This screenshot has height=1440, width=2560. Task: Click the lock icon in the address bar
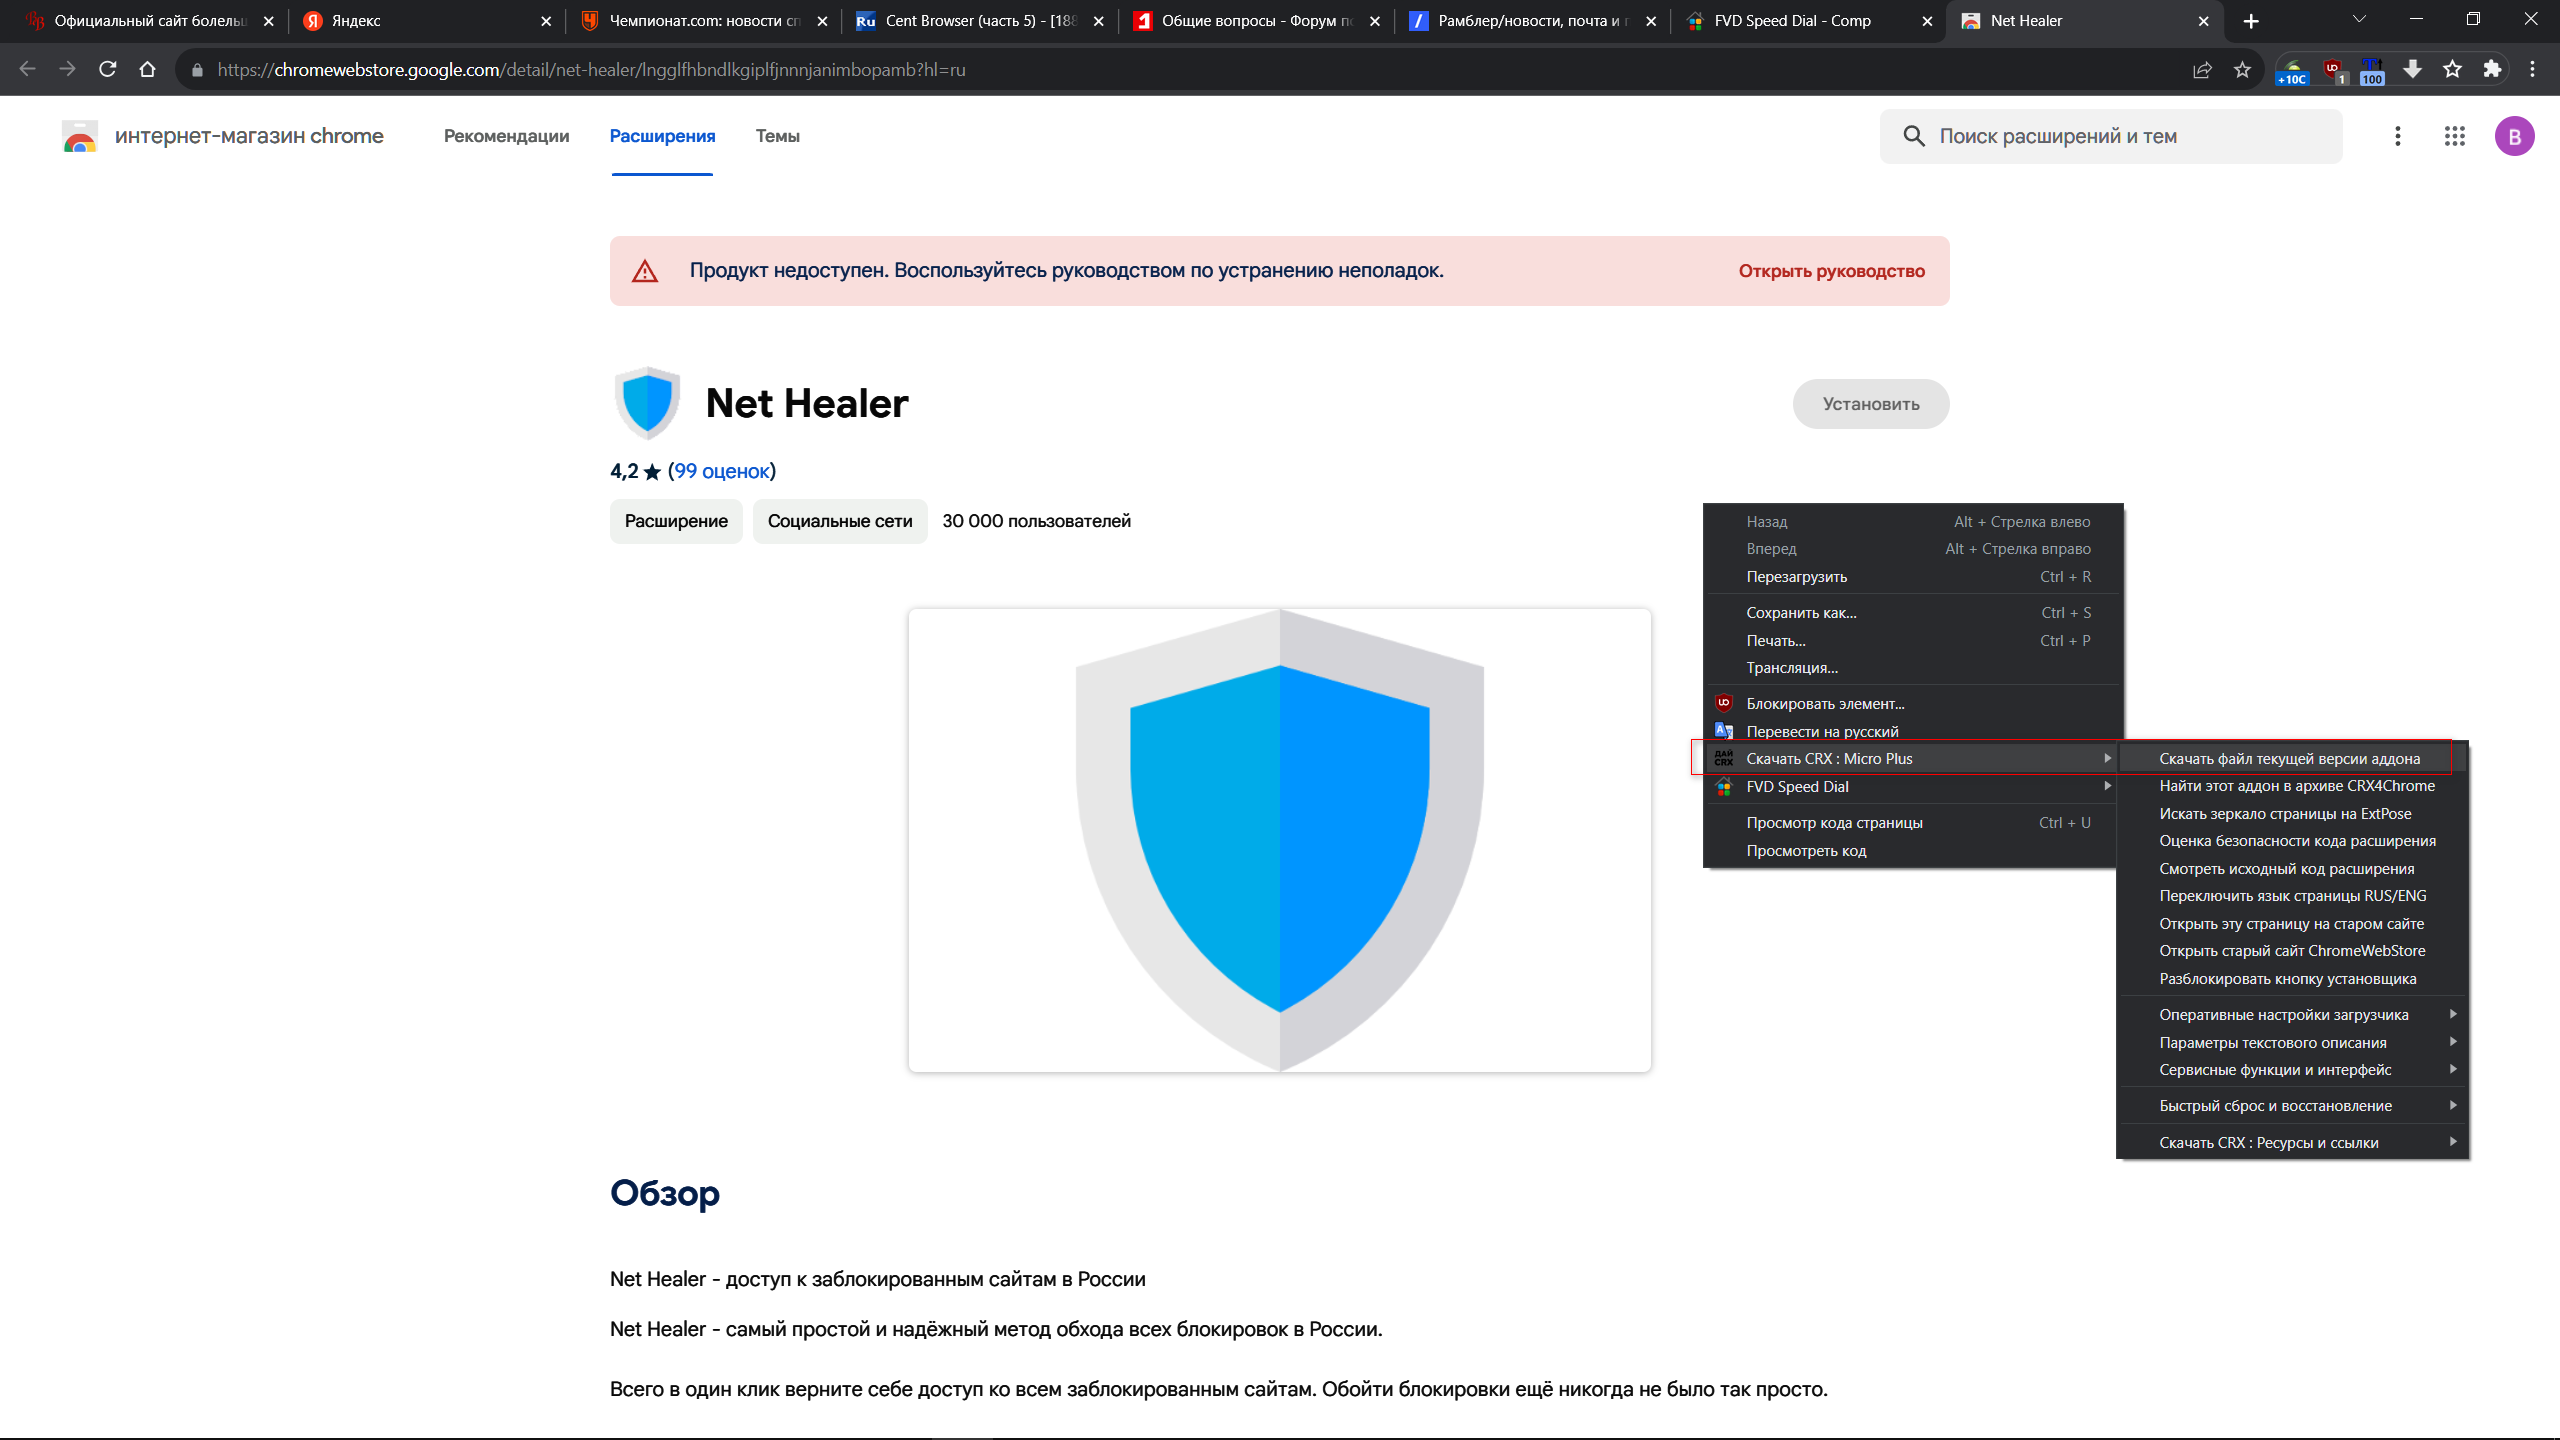(197, 70)
